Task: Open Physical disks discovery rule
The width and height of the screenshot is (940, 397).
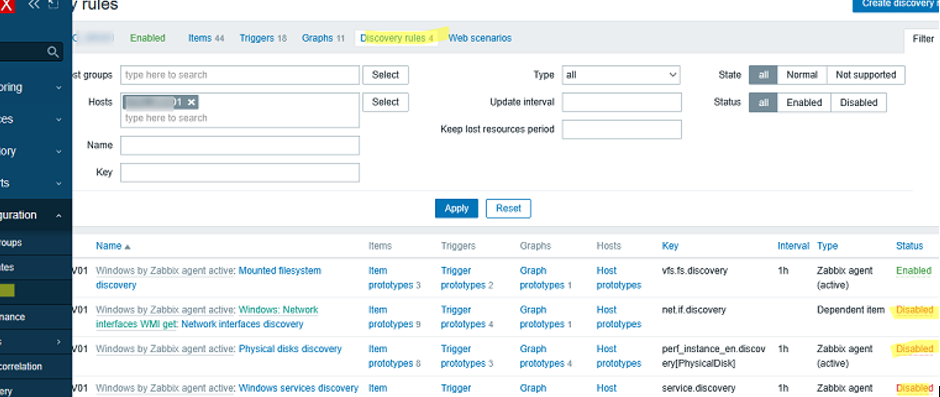Action: tap(290, 348)
